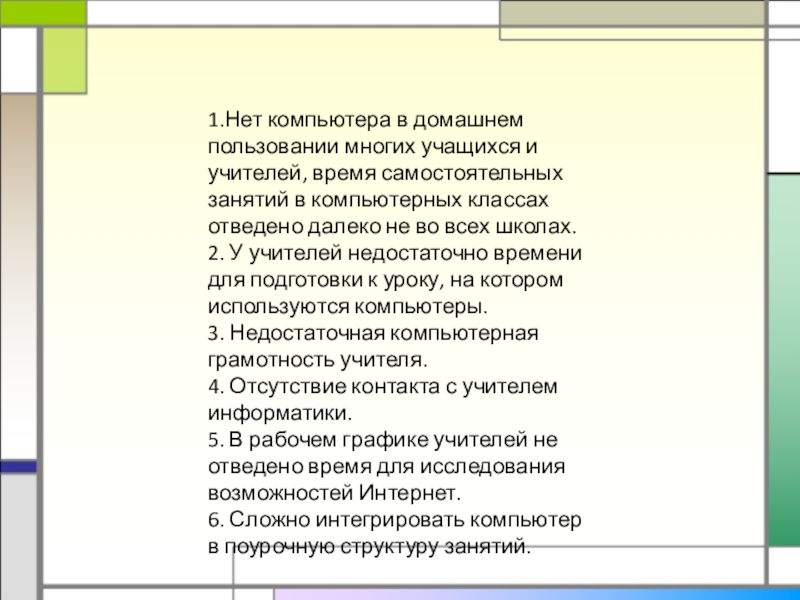Viewport: 800px width, 600px height.
Task: Click the line '5. В рабочем графике учителей не'
Action: (x=383, y=440)
